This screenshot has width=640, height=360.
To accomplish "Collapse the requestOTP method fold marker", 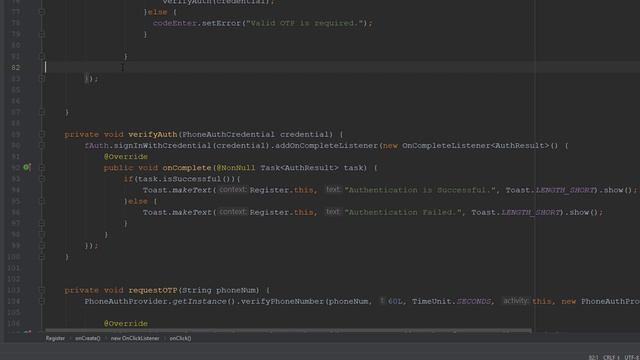I will (42, 290).
